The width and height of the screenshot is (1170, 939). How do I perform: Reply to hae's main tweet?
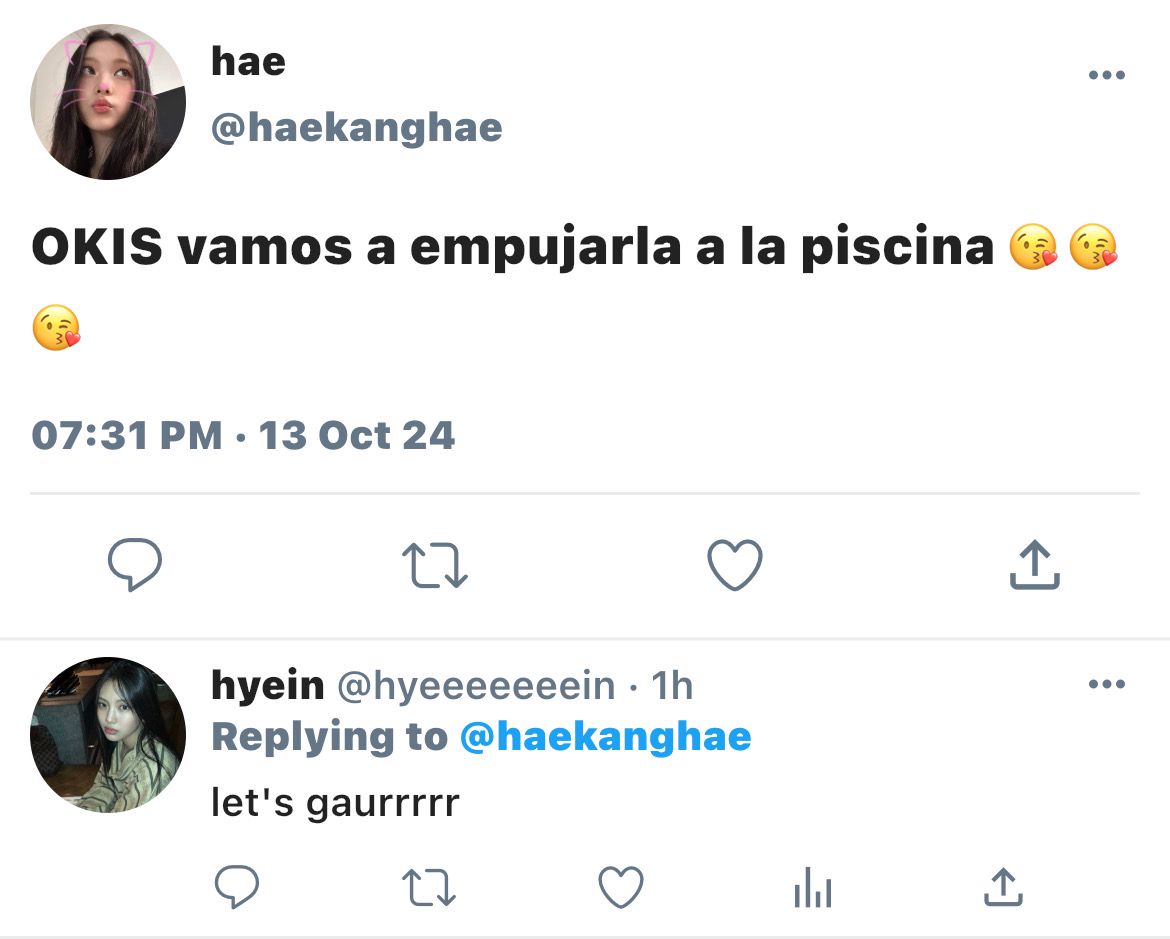click(135, 564)
